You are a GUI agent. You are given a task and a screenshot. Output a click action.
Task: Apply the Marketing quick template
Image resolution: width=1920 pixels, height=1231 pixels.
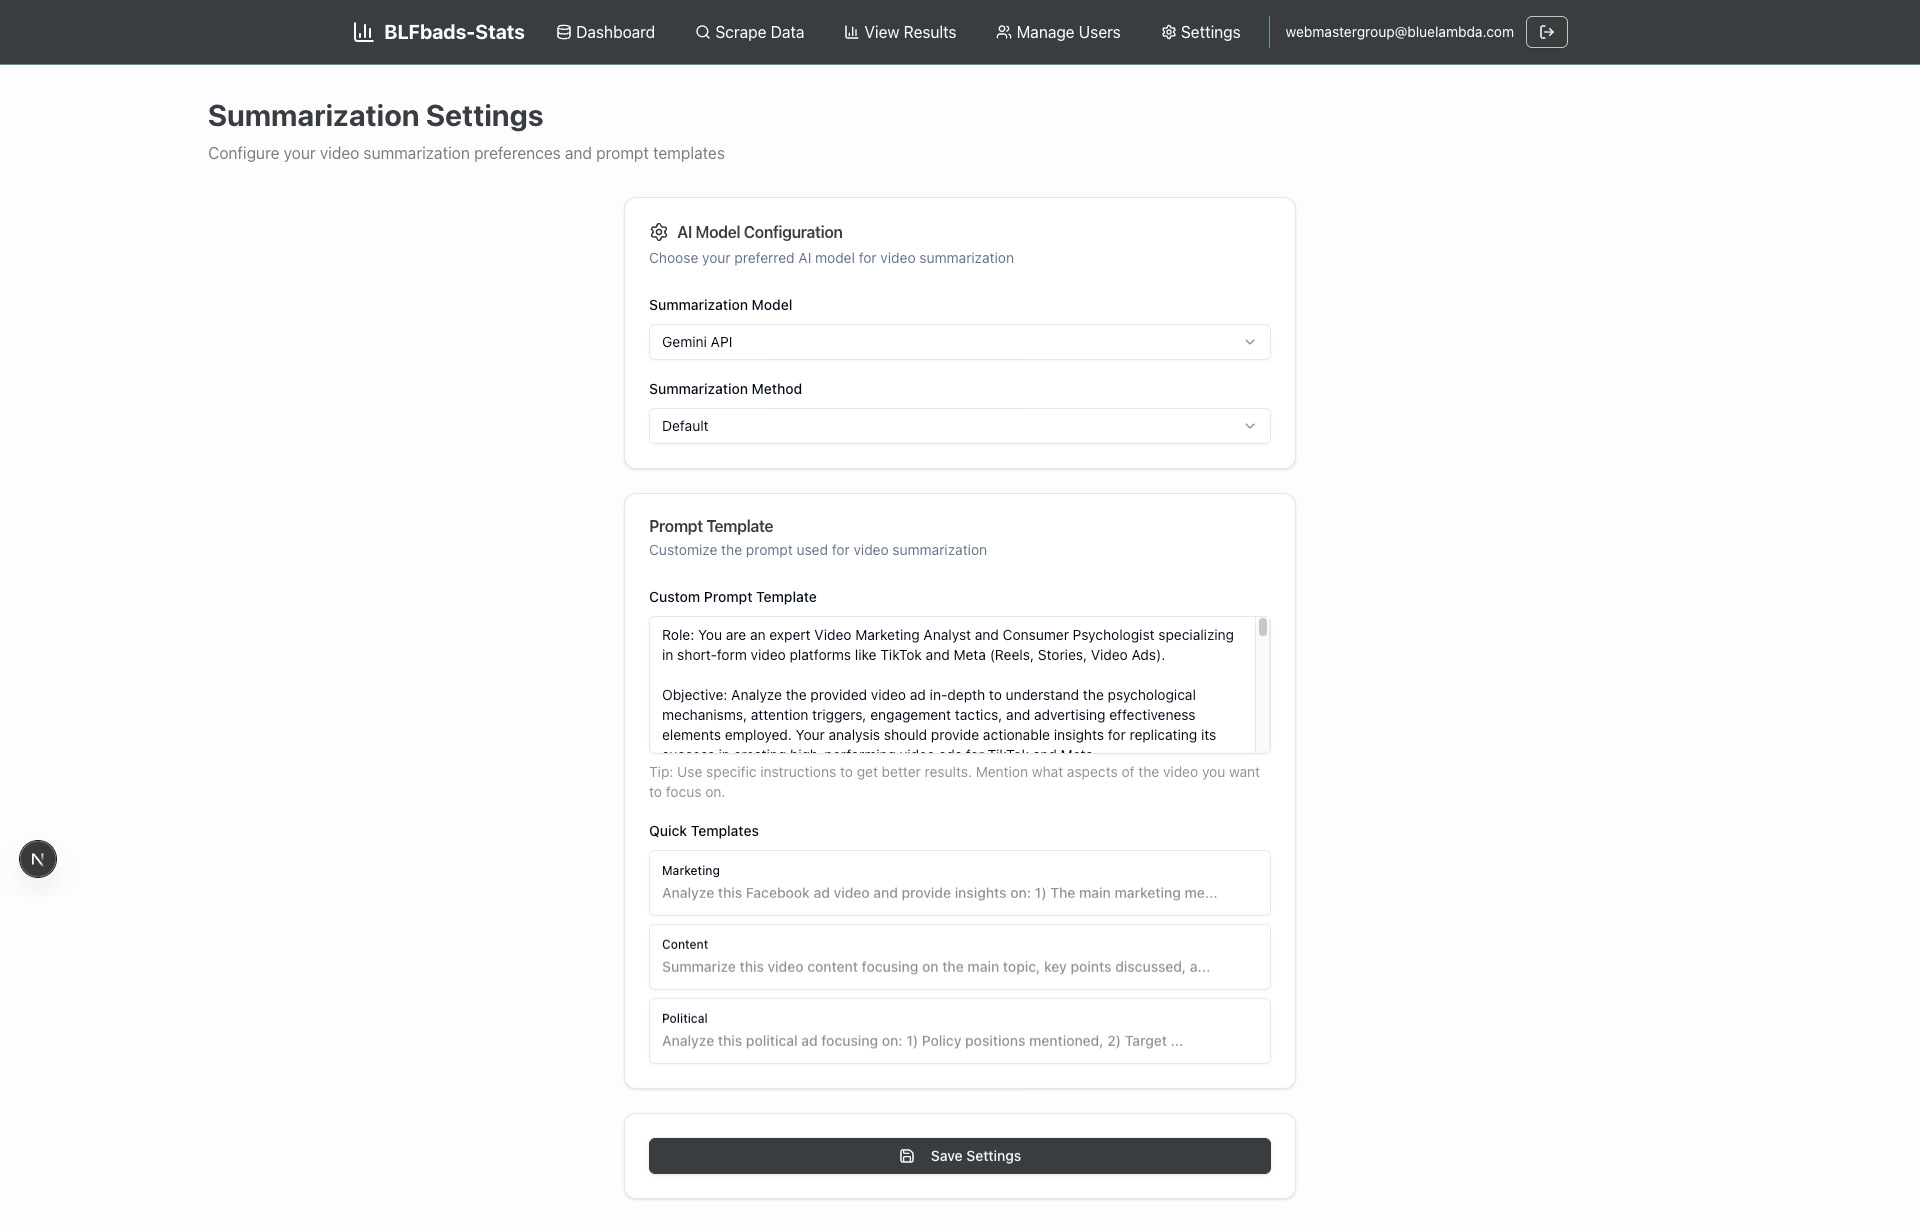coord(958,882)
